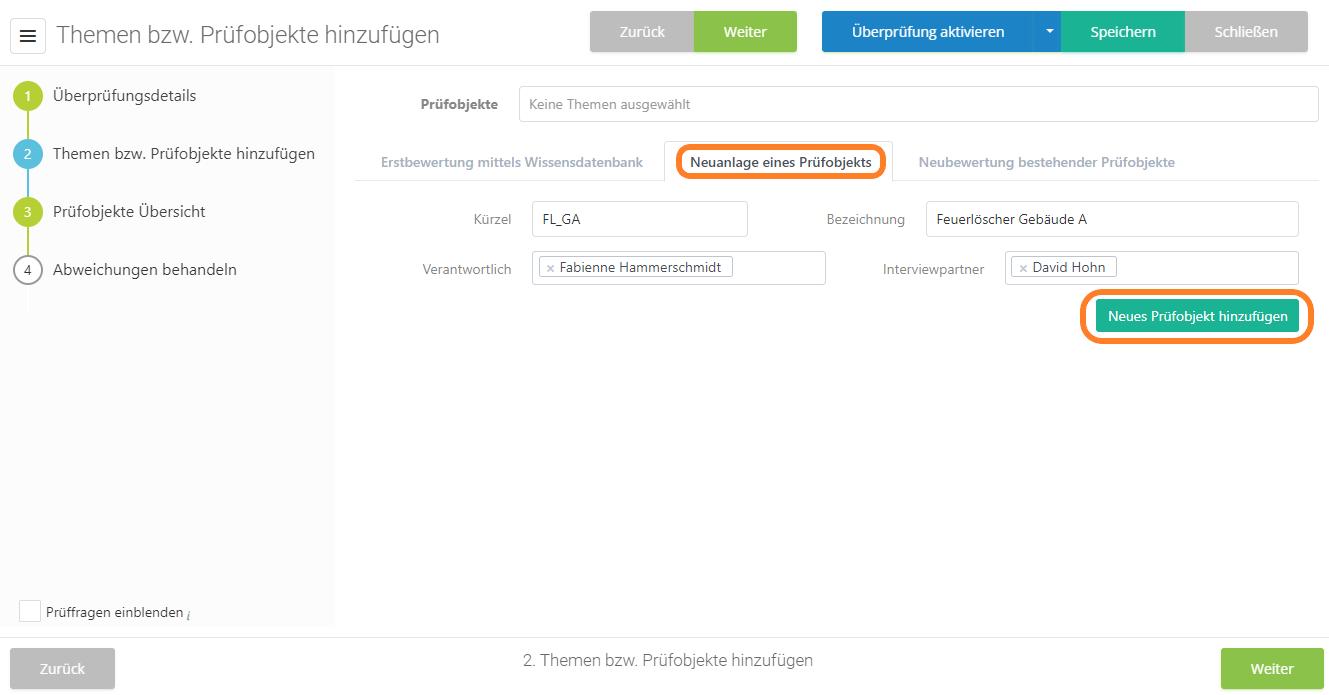
Task: Click step 3 circle Prüfobjekte Übersicht
Action: 28,212
